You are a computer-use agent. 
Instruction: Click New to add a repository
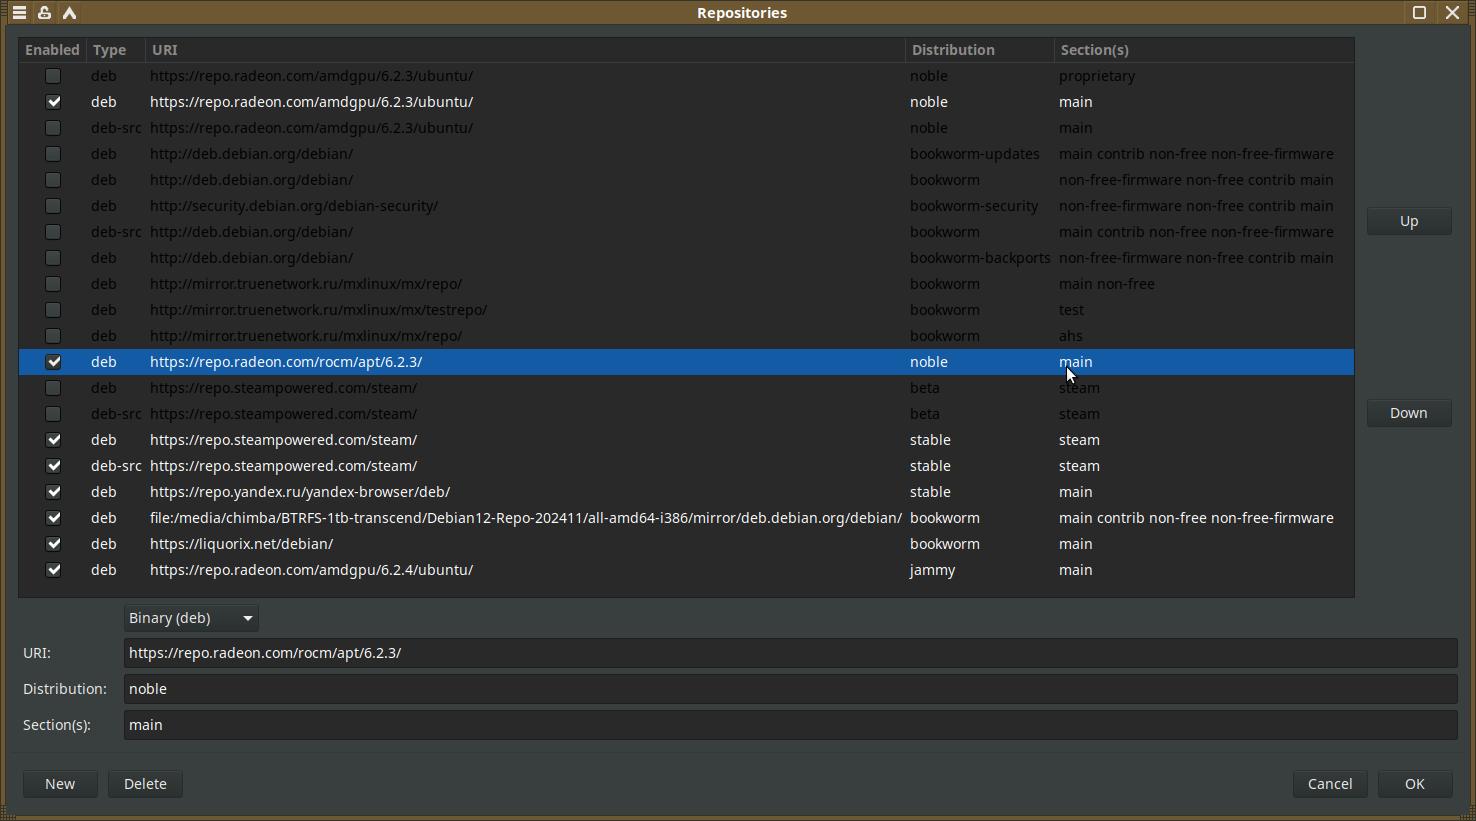click(x=60, y=784)
